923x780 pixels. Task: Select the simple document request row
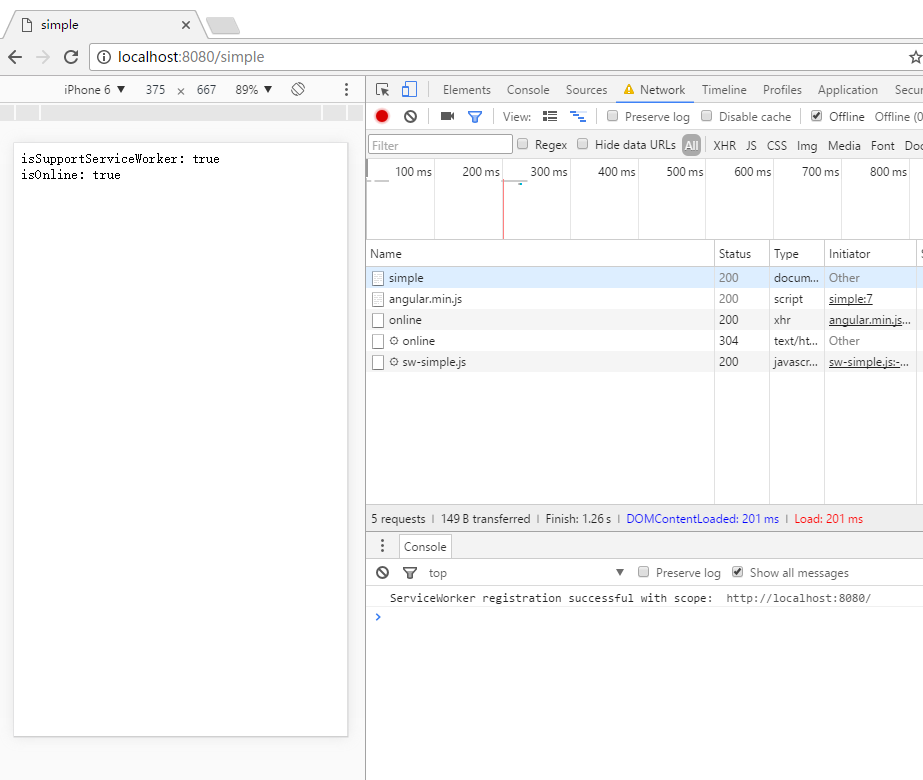pos(644,278)
